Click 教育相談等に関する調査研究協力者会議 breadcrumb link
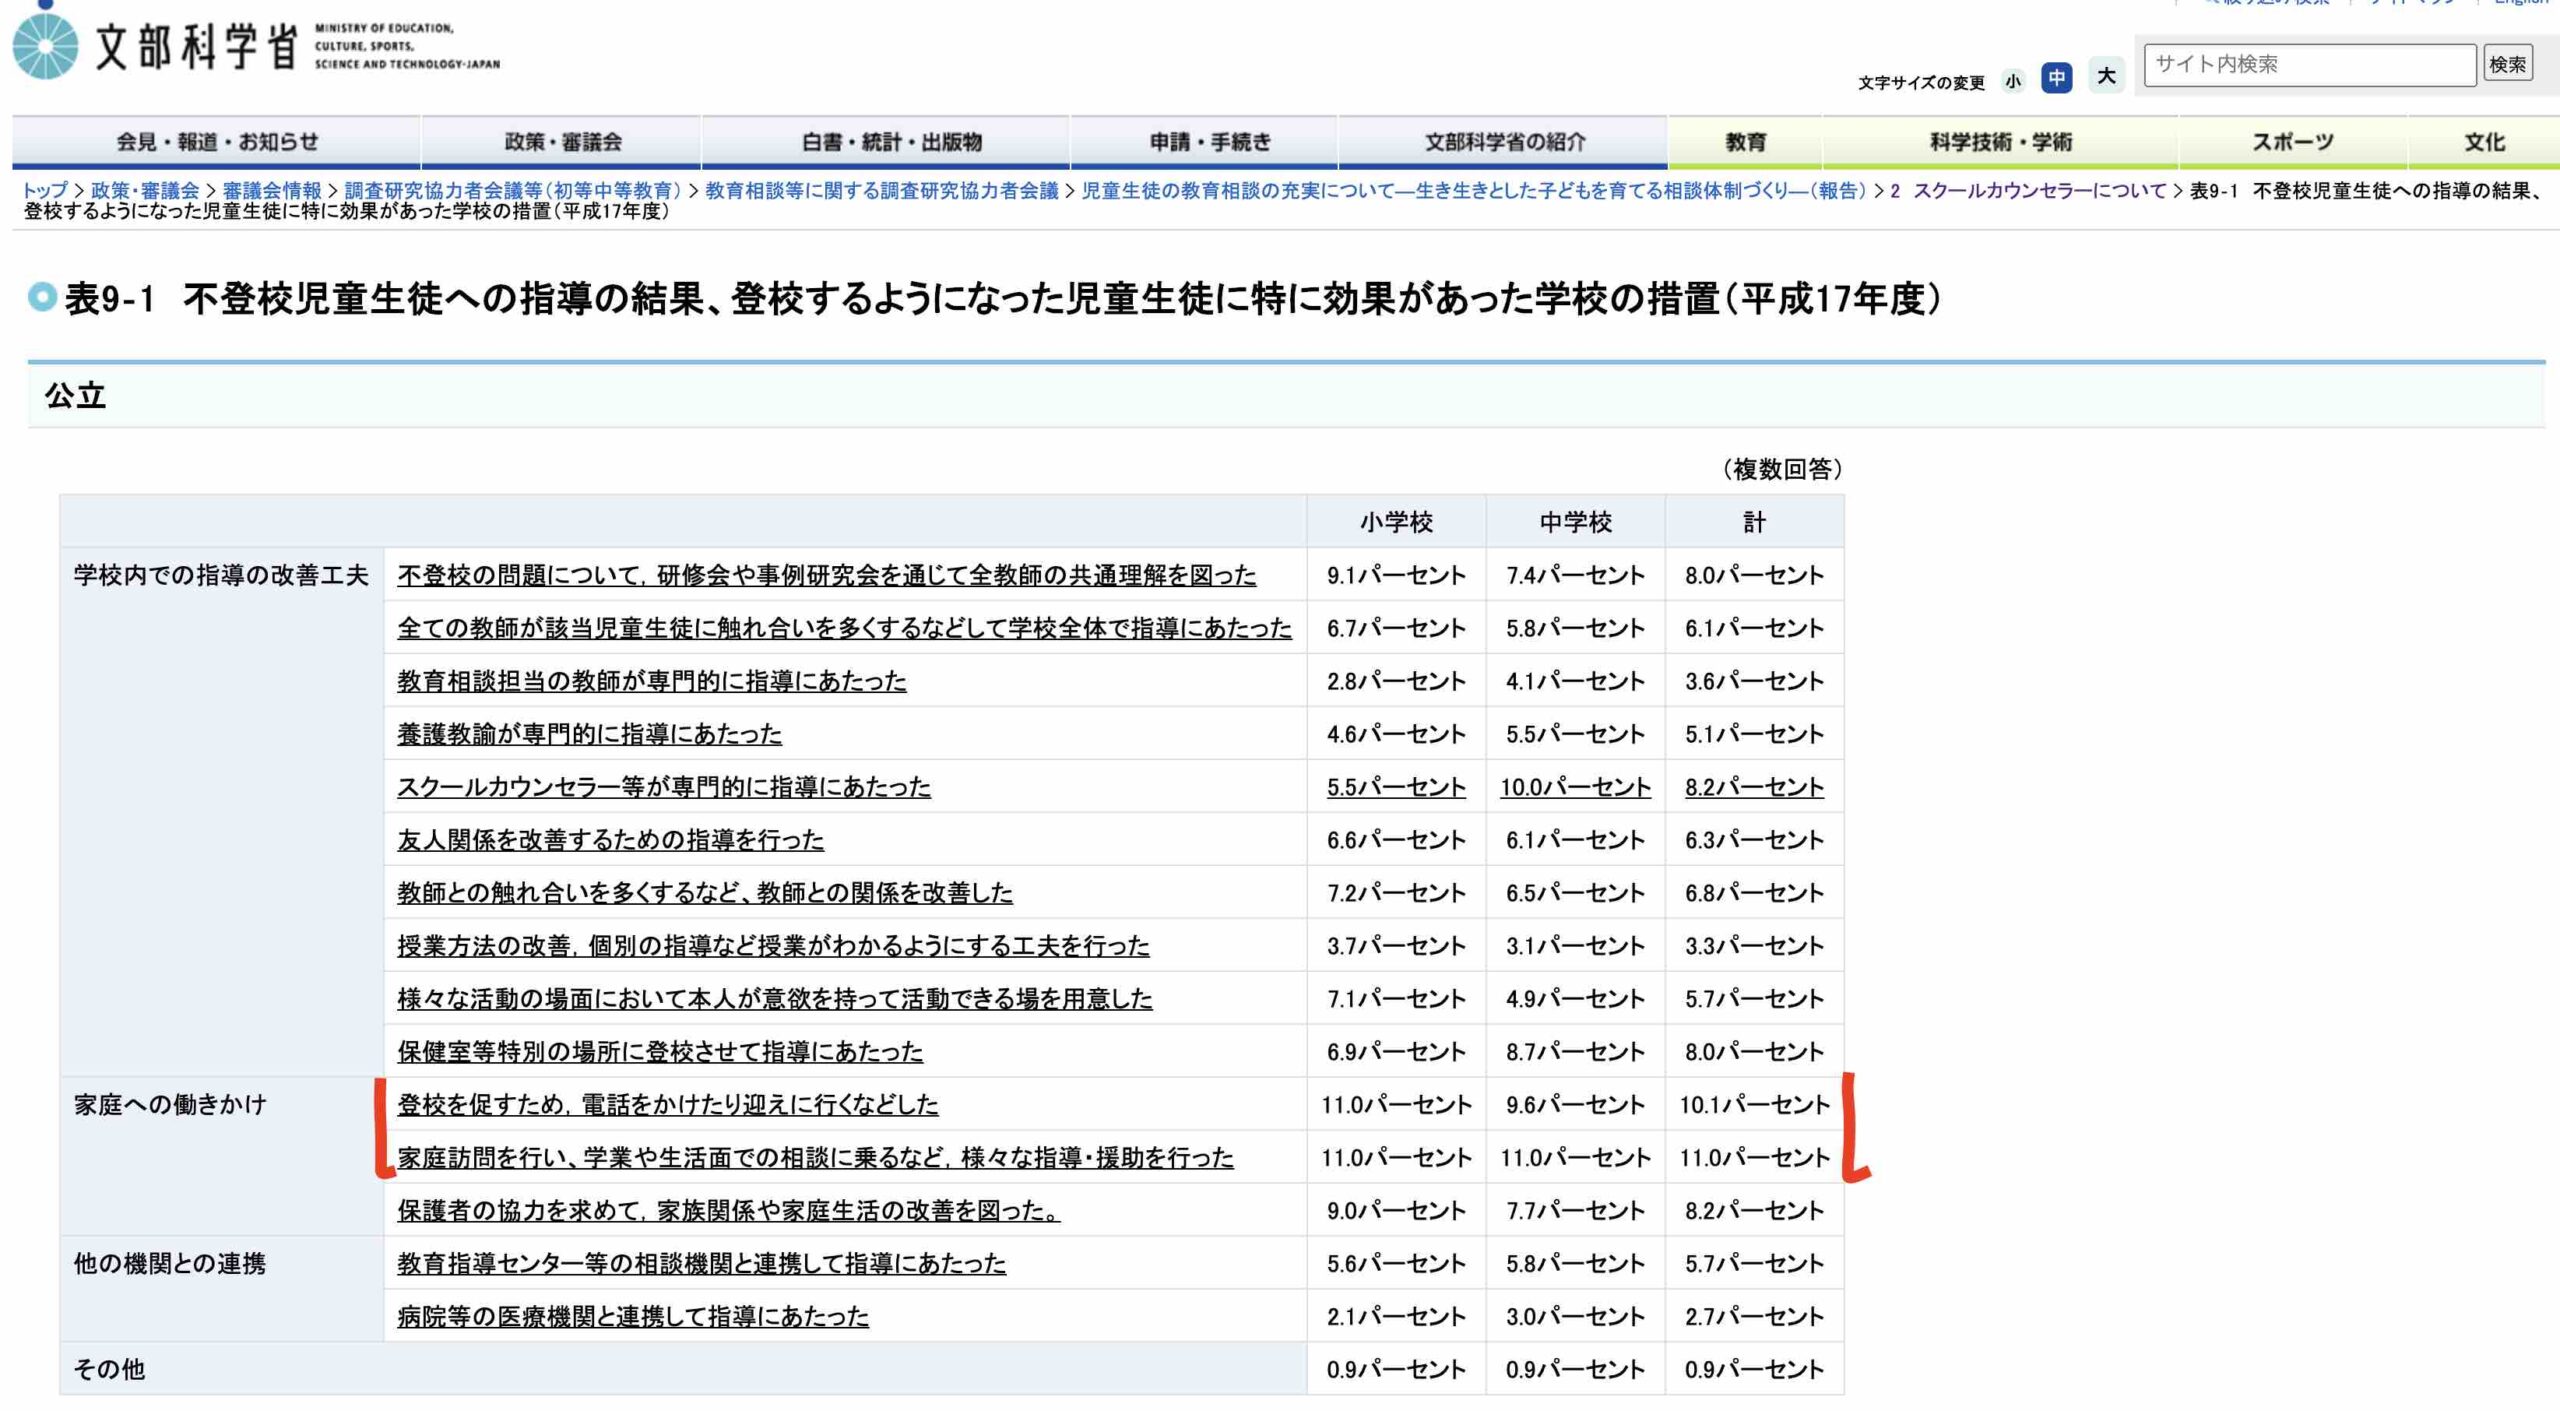 coord(881,190)
